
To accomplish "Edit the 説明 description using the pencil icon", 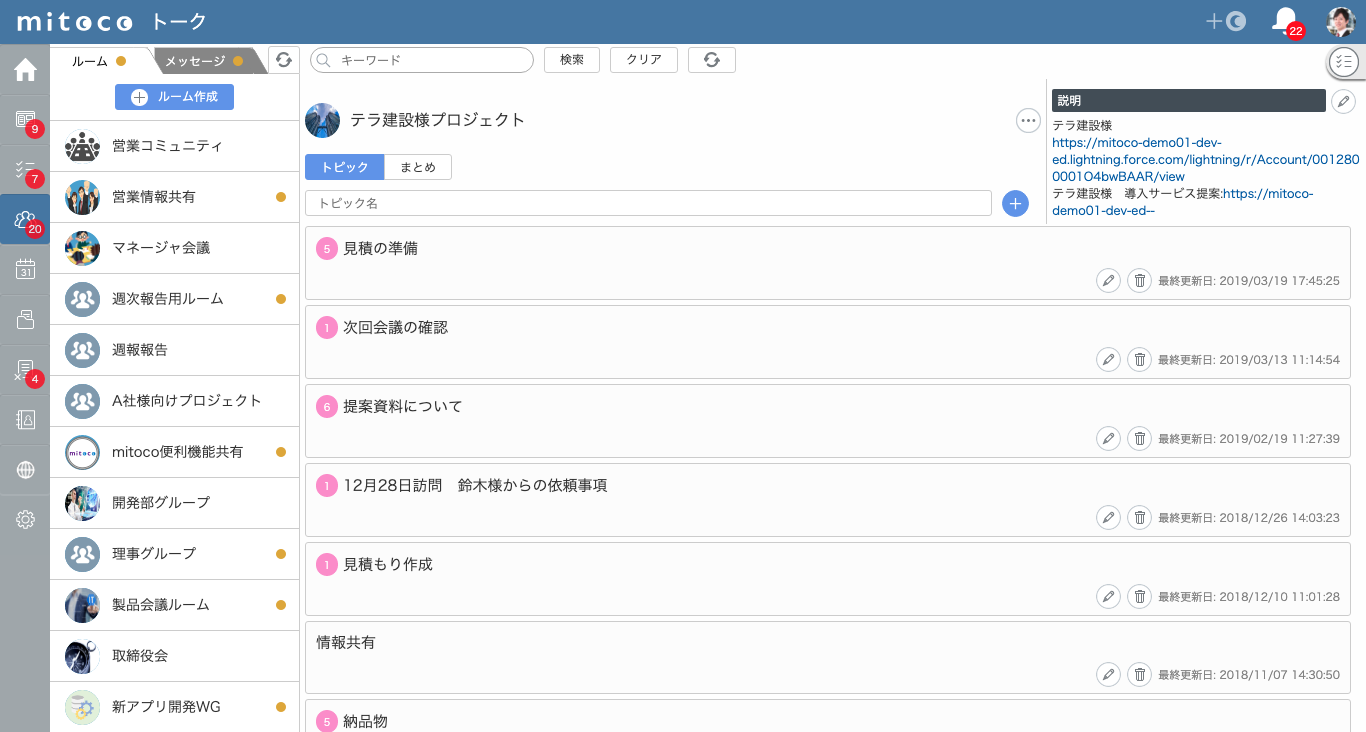I will click(1344, 101).
